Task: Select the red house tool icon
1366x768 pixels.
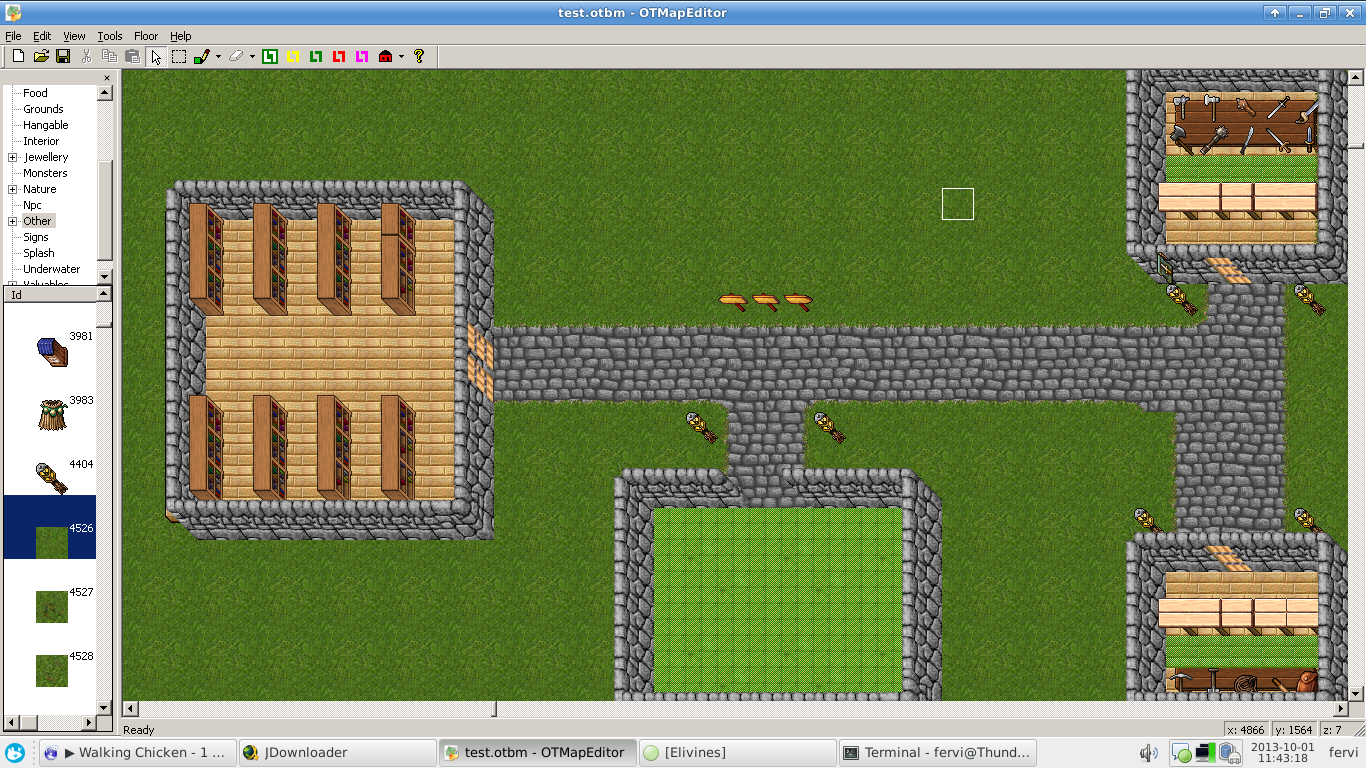Action: 385,57
